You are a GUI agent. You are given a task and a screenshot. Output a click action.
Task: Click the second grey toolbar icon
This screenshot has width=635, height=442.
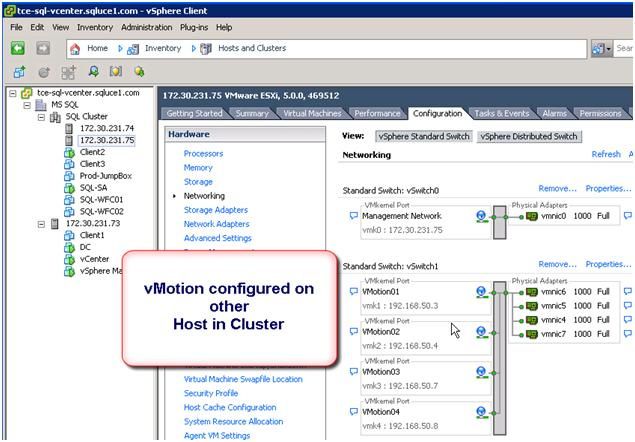point(44,72)
